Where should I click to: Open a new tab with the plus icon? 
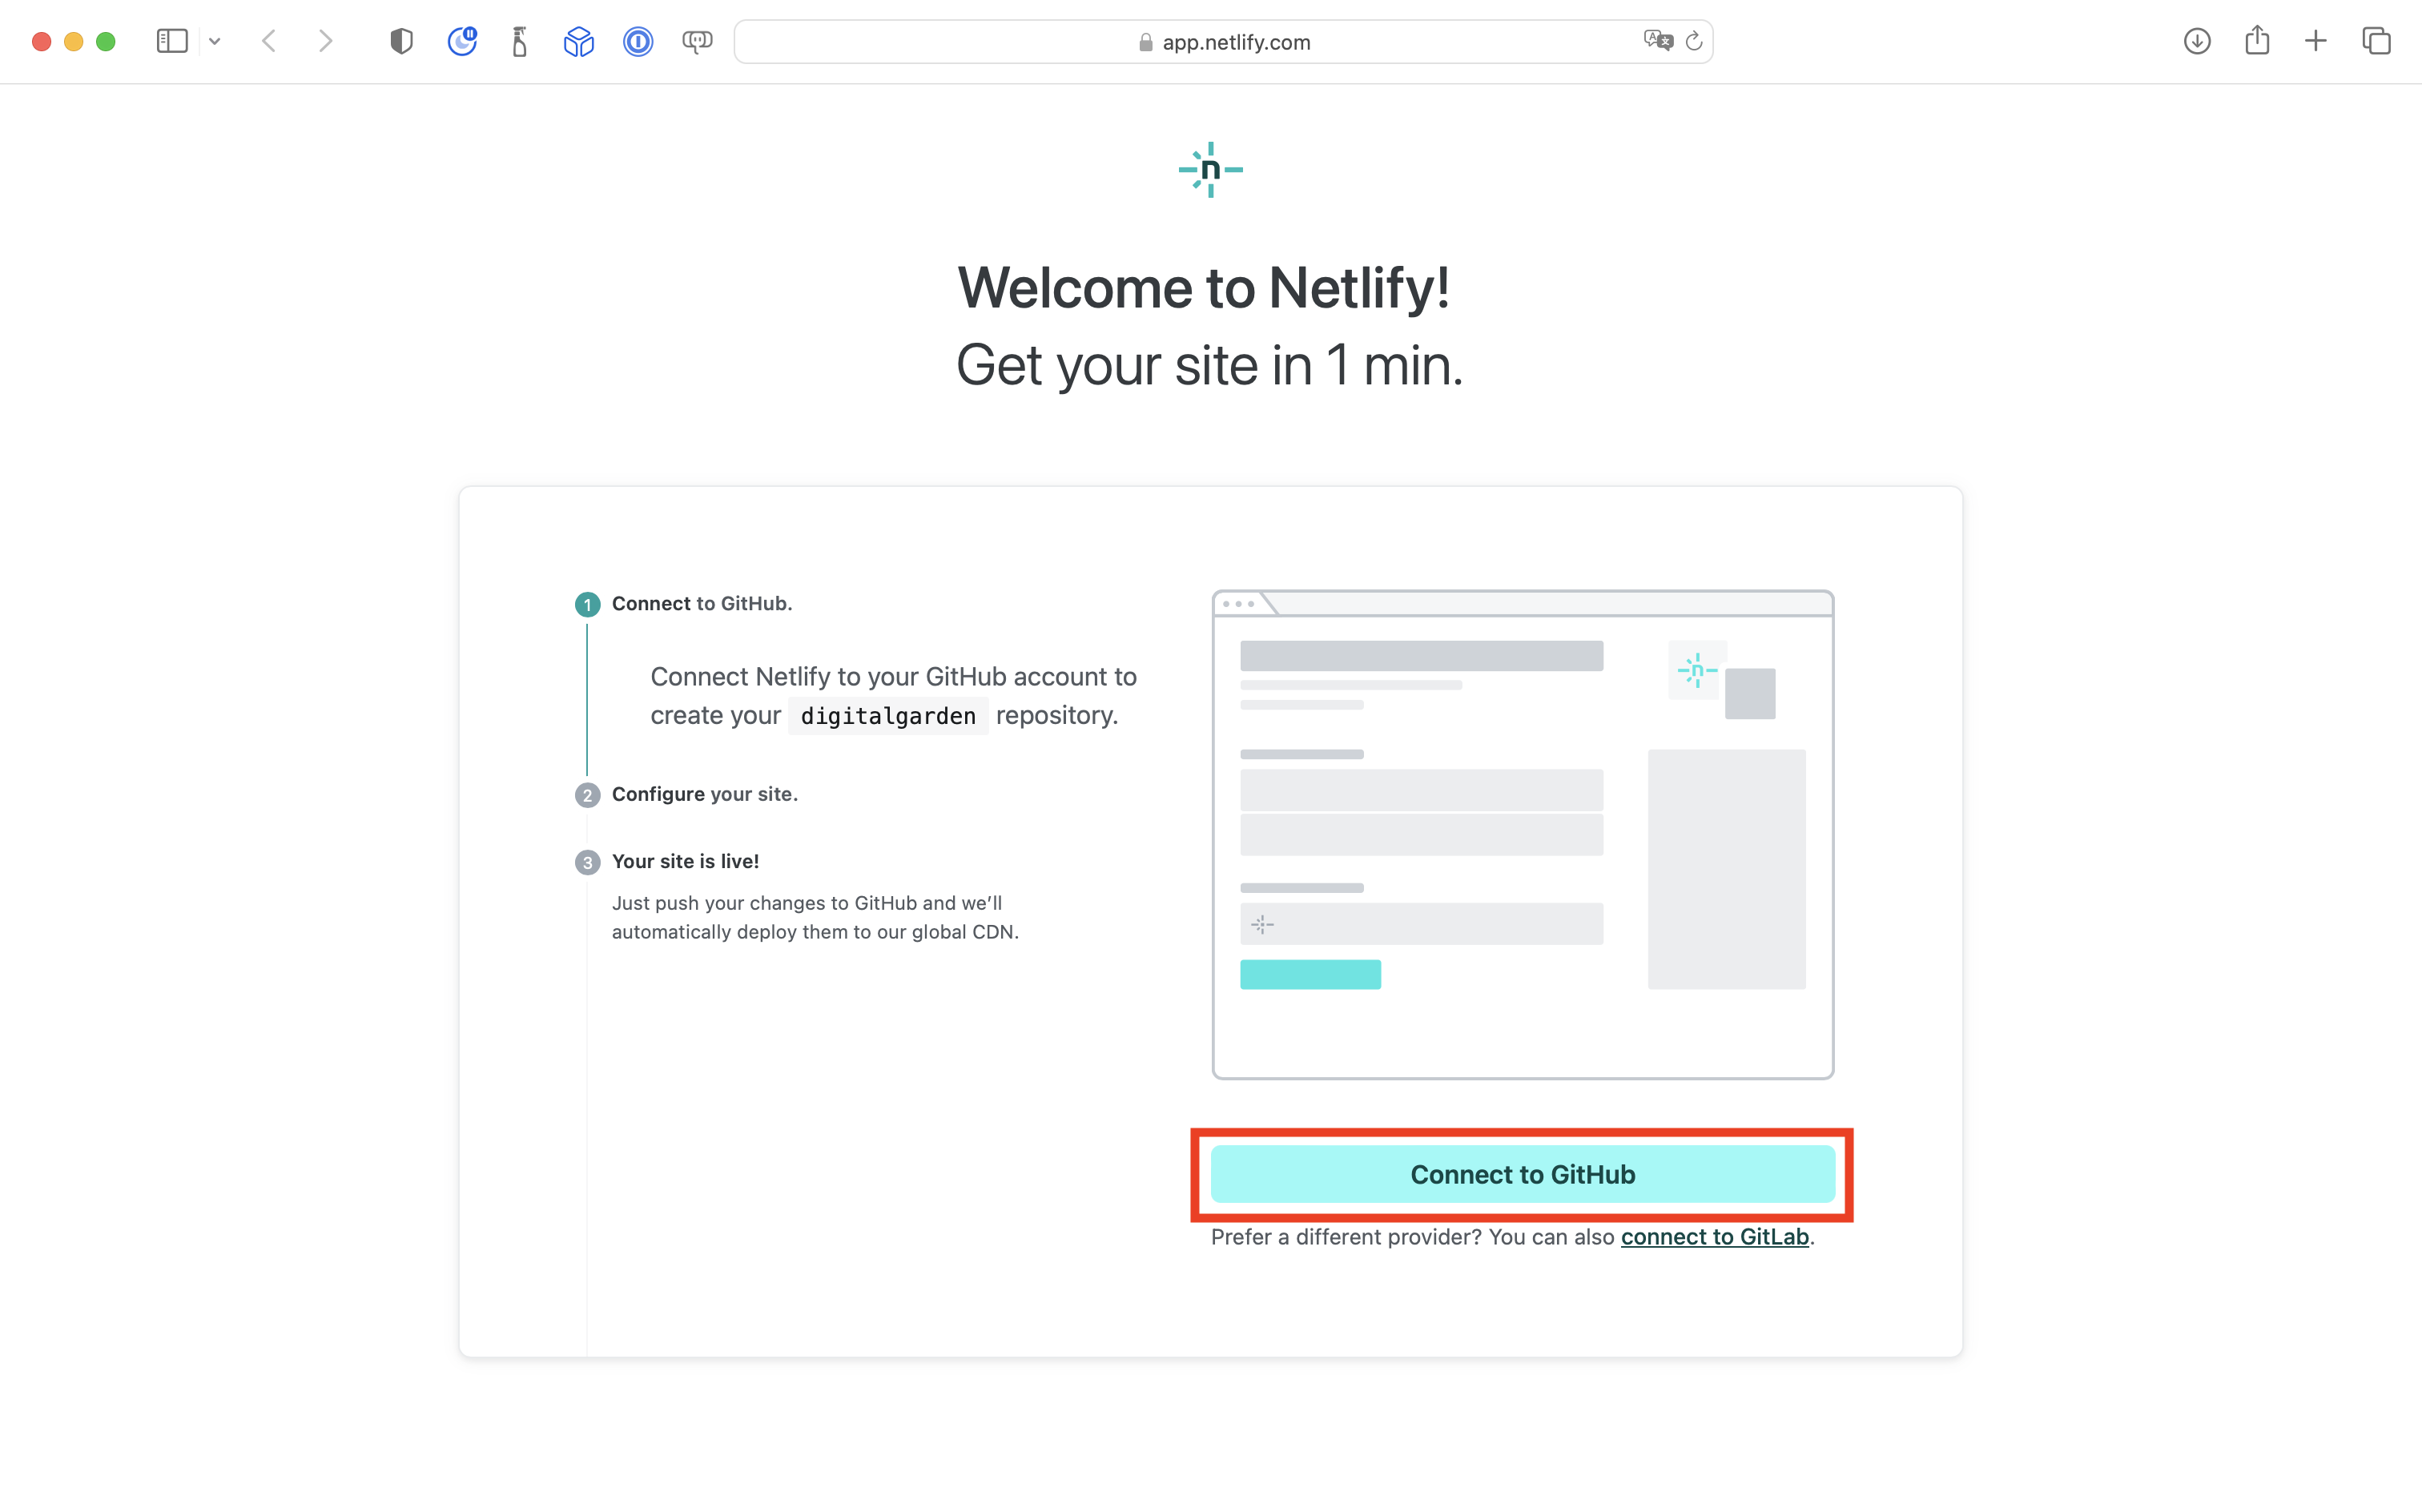[2315, 41]
